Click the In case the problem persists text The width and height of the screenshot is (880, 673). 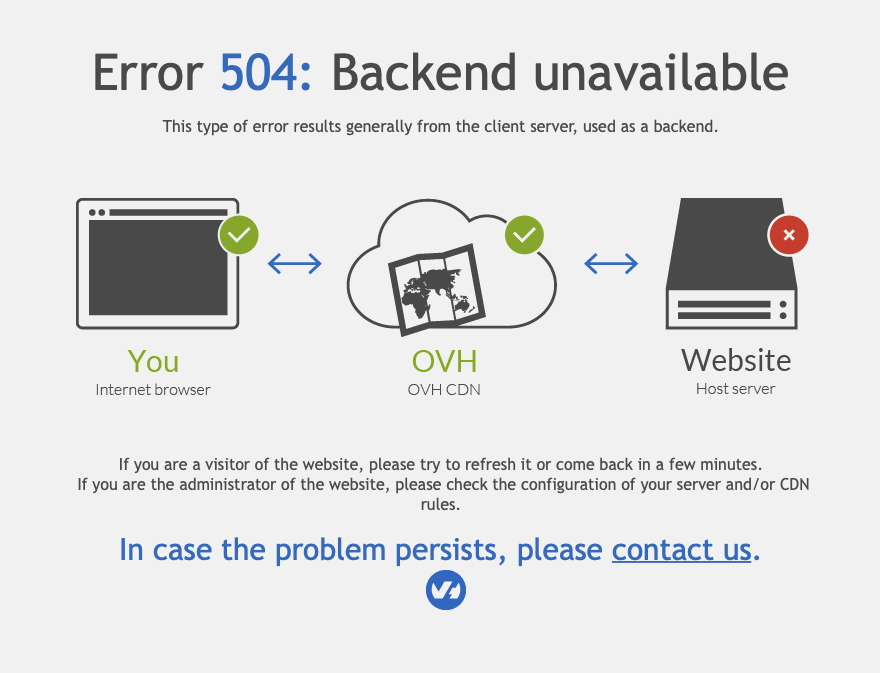coord(308,549)
